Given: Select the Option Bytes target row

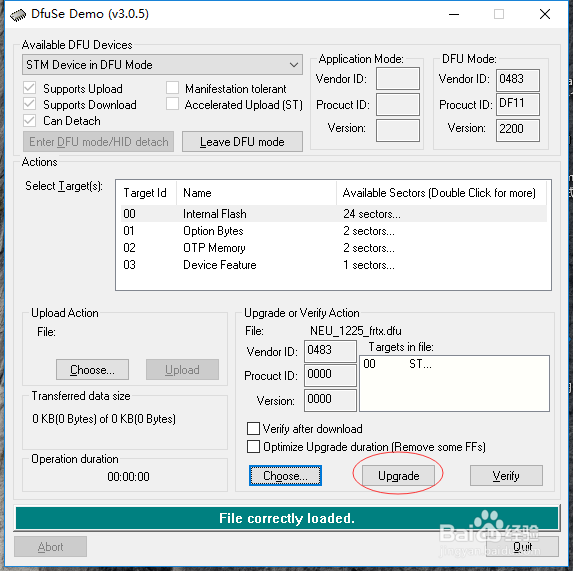Looking at the screenshot, I should click(x=334, y=231).
